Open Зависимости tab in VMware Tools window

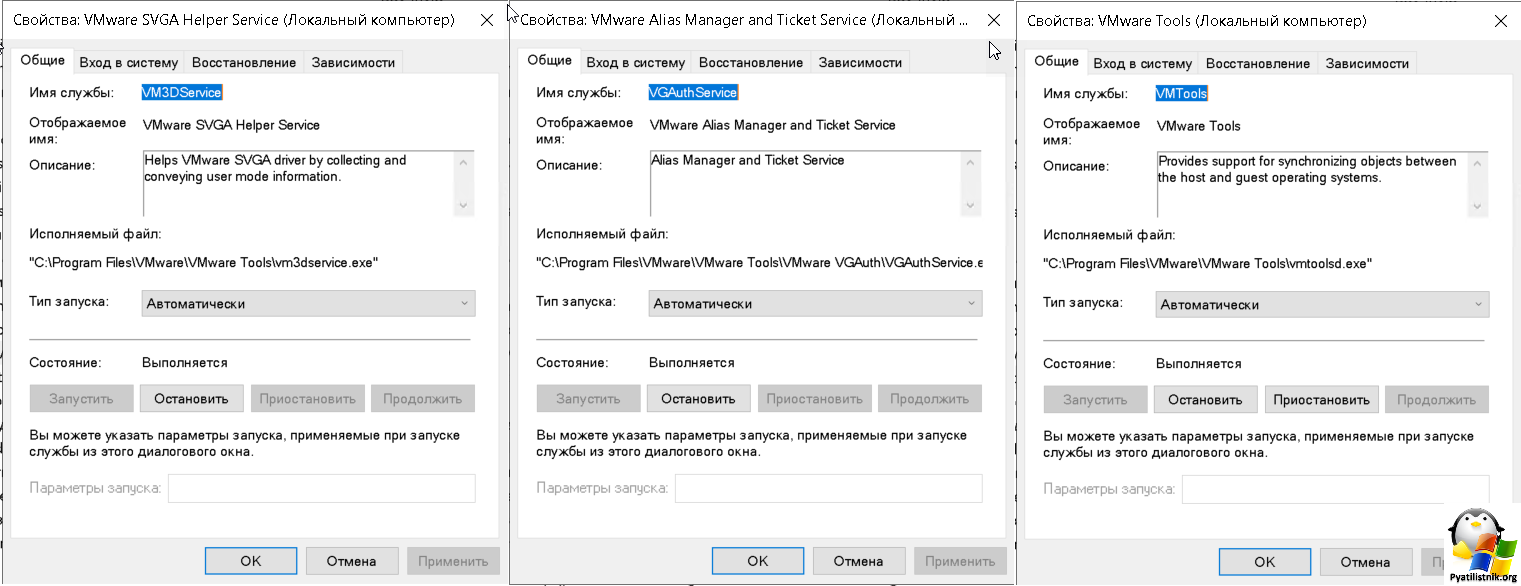point(1367,63)
